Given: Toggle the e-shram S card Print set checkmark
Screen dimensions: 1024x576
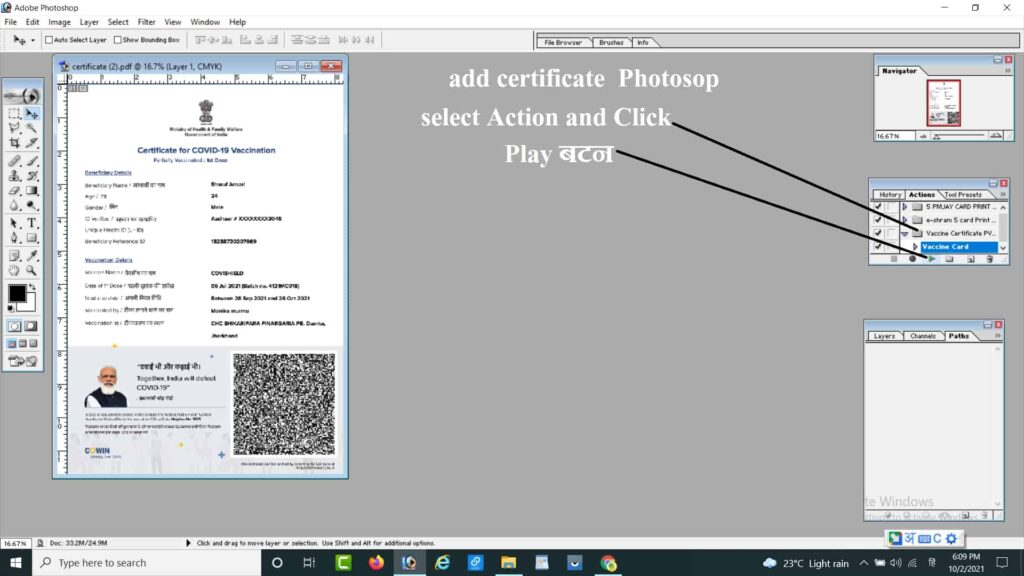Looking at the screenshot, I should click(x=878, y=220).
